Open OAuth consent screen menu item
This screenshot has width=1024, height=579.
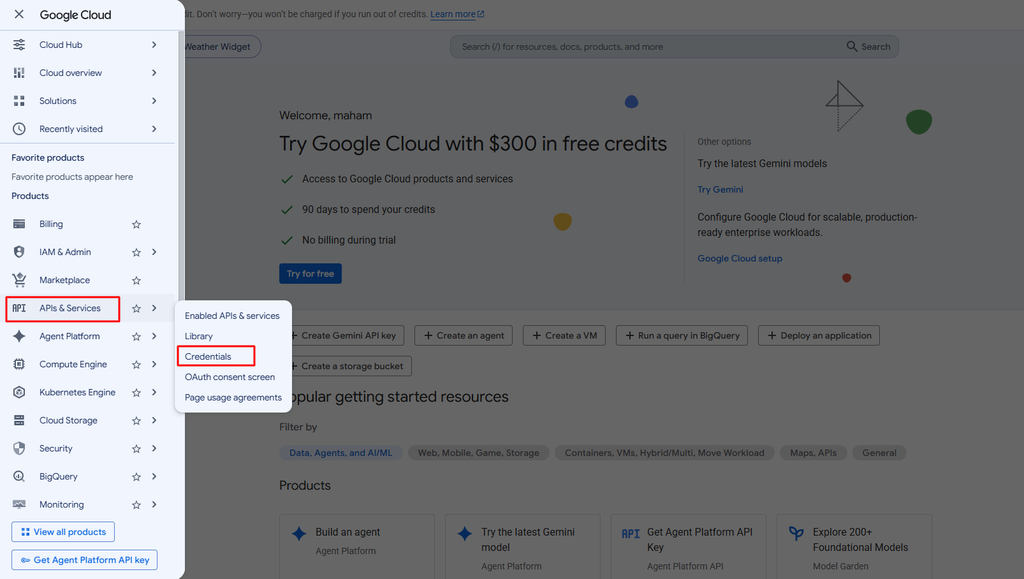(x=230, y=377)
